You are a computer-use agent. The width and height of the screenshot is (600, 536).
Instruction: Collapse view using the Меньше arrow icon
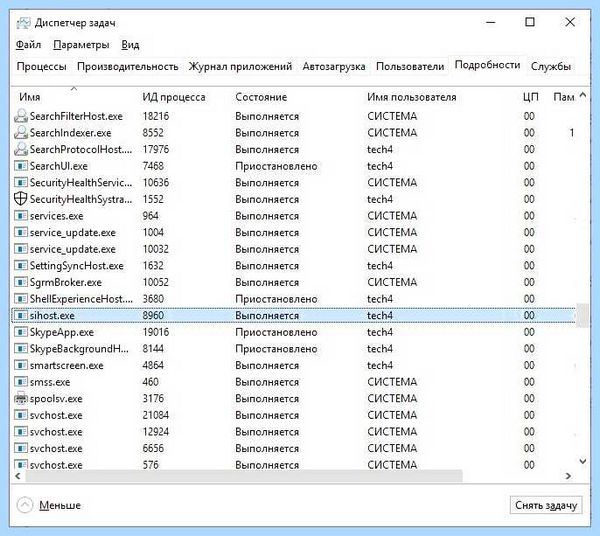(x=25, y=505)
